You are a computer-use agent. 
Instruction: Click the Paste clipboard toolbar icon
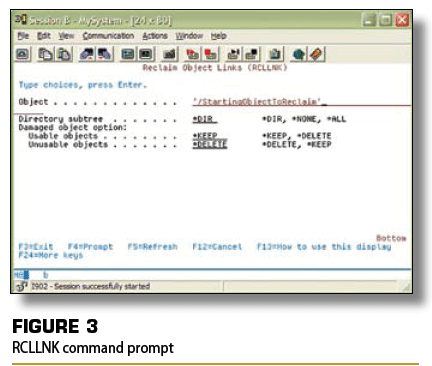pyautogui.click(x=64, y=54)
